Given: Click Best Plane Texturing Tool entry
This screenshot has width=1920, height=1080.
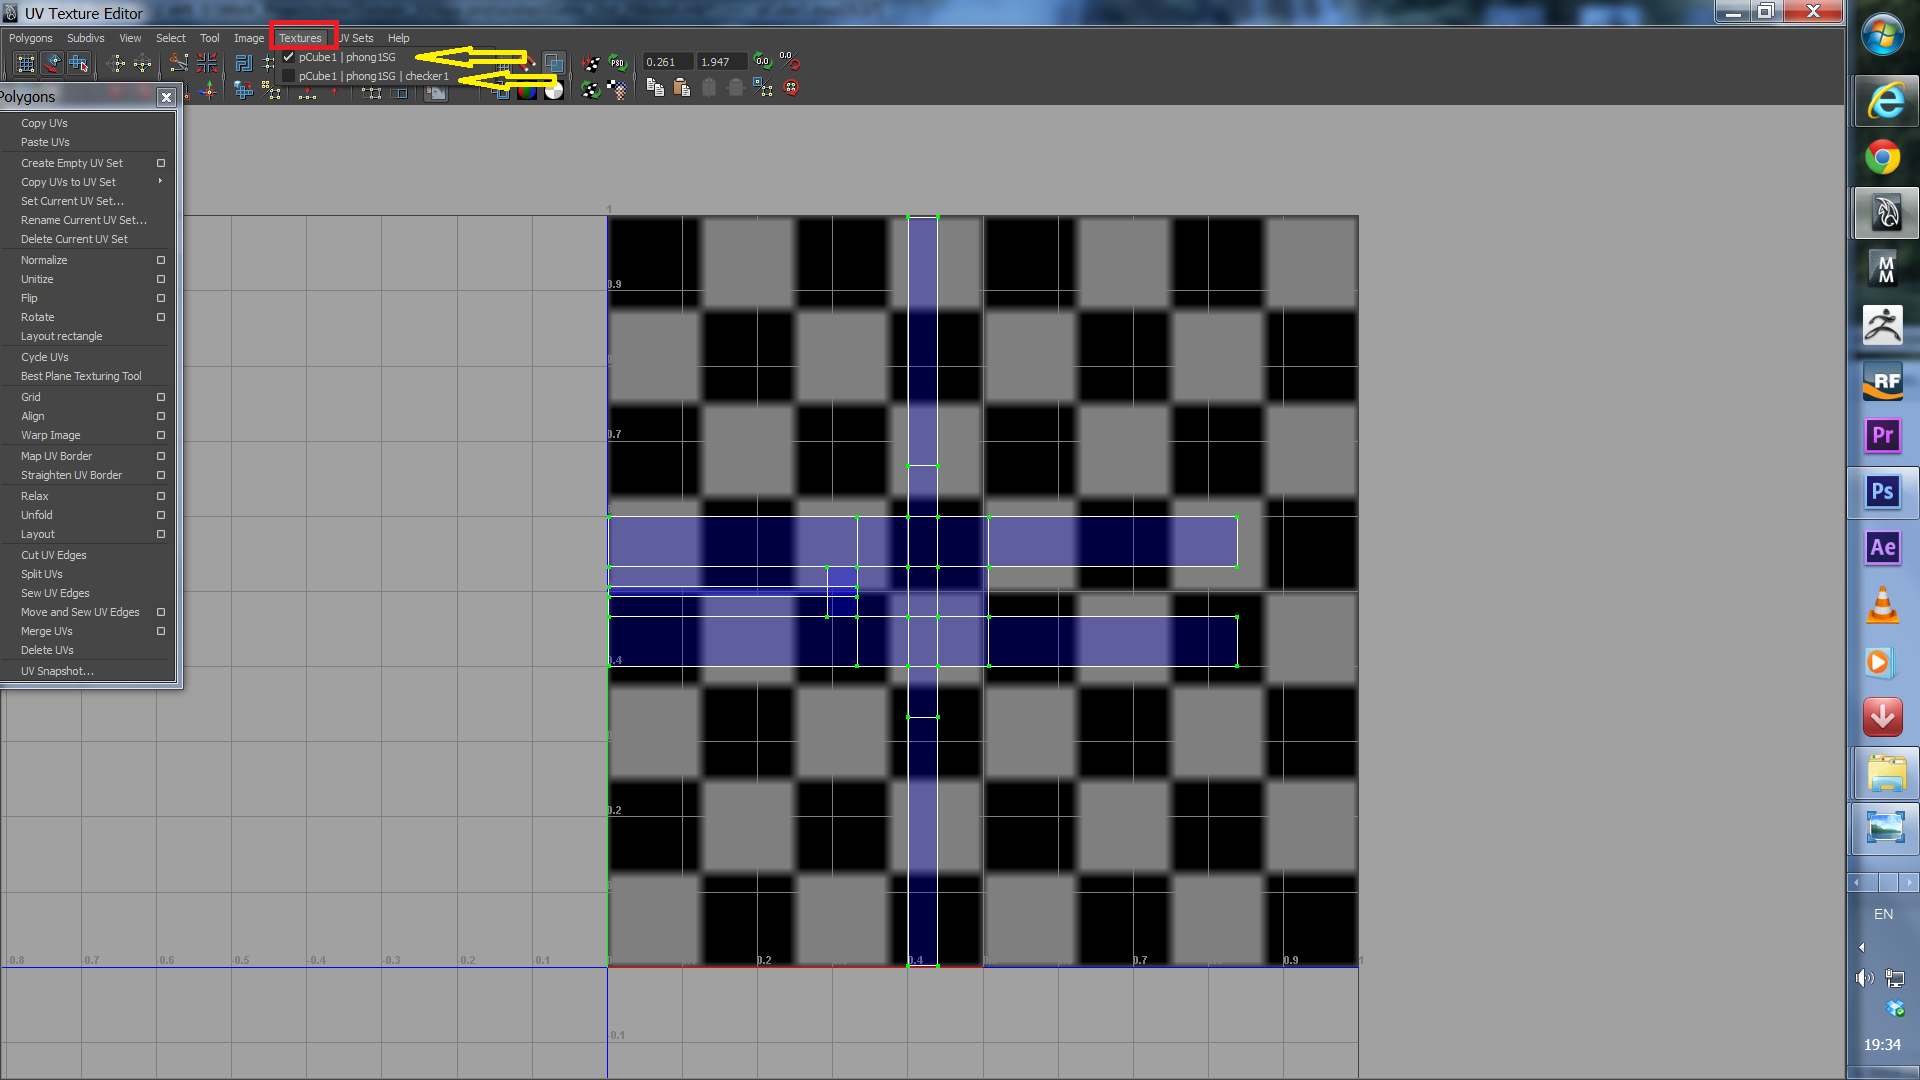Looking at the screenshot, I should (x=81, y=376).
